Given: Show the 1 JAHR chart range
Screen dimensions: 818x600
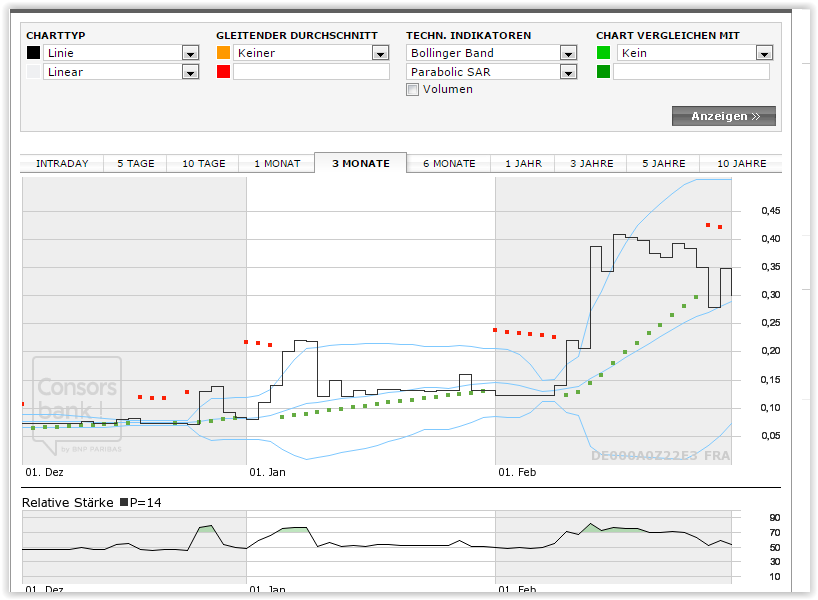Looking at the screenshot, I should tap(523, 163).
